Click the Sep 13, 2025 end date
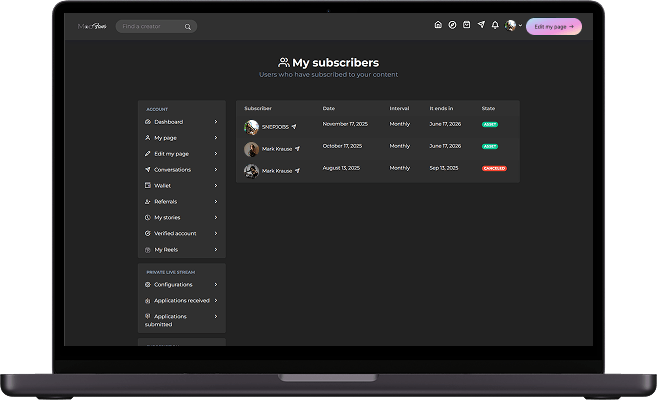This screenshot has height=401, width=657. click(444, 168)
